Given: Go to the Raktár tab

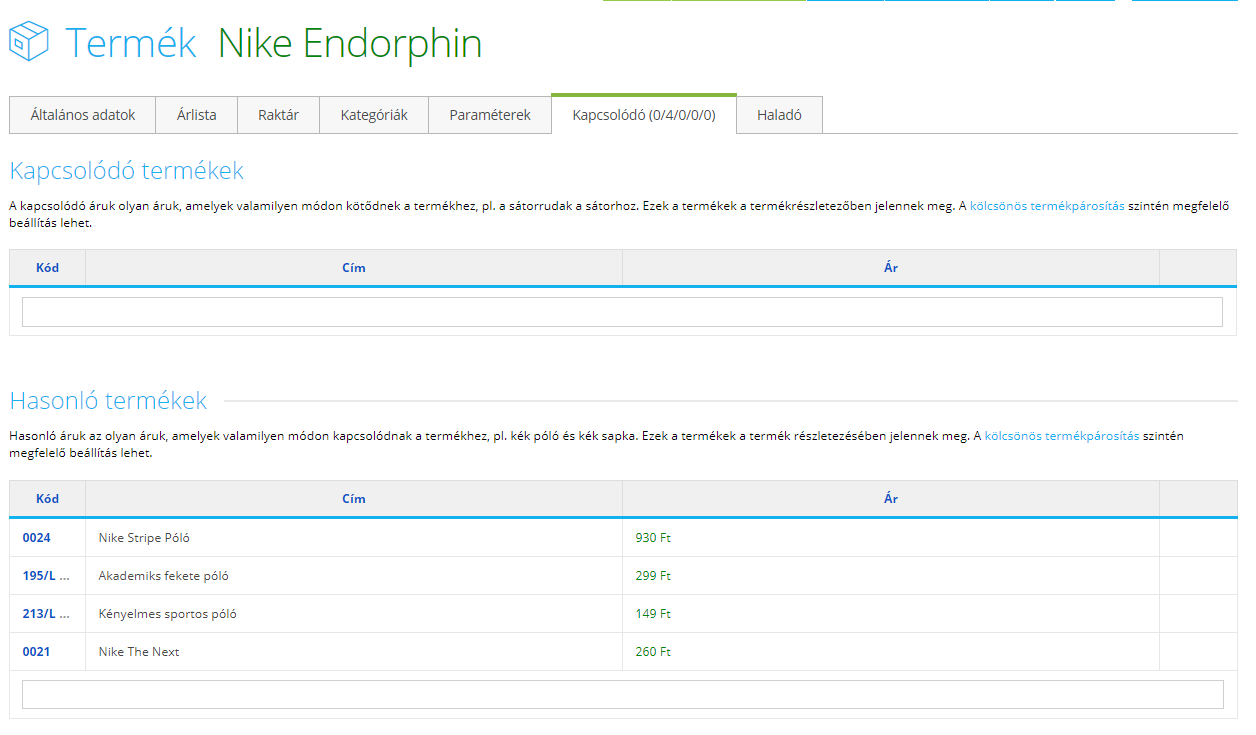Looking at the screenshot, I should coord(278,115).
